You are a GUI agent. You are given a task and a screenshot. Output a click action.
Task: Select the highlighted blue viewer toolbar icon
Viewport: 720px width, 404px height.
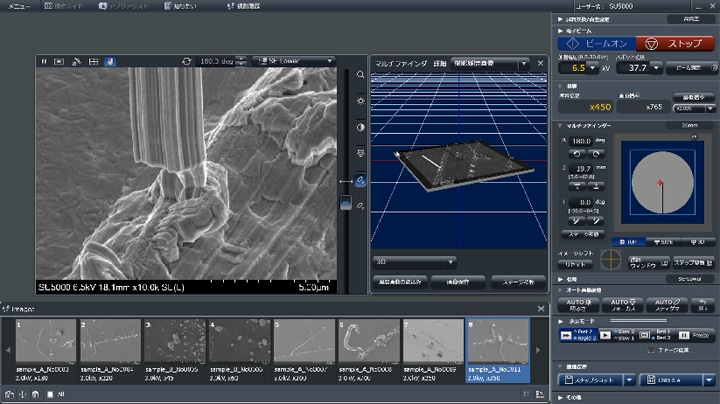point(109,61)
